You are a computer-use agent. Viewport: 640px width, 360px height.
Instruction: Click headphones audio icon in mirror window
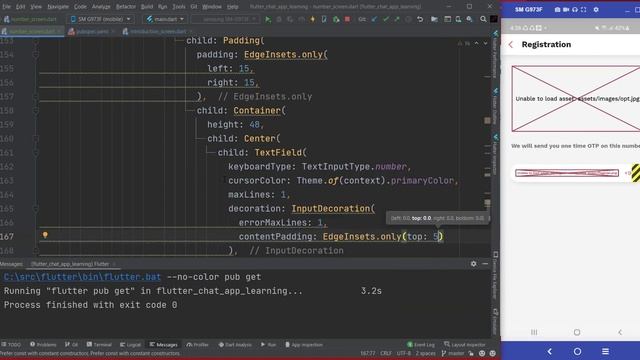pyautogui.click(x=575, y=9)
